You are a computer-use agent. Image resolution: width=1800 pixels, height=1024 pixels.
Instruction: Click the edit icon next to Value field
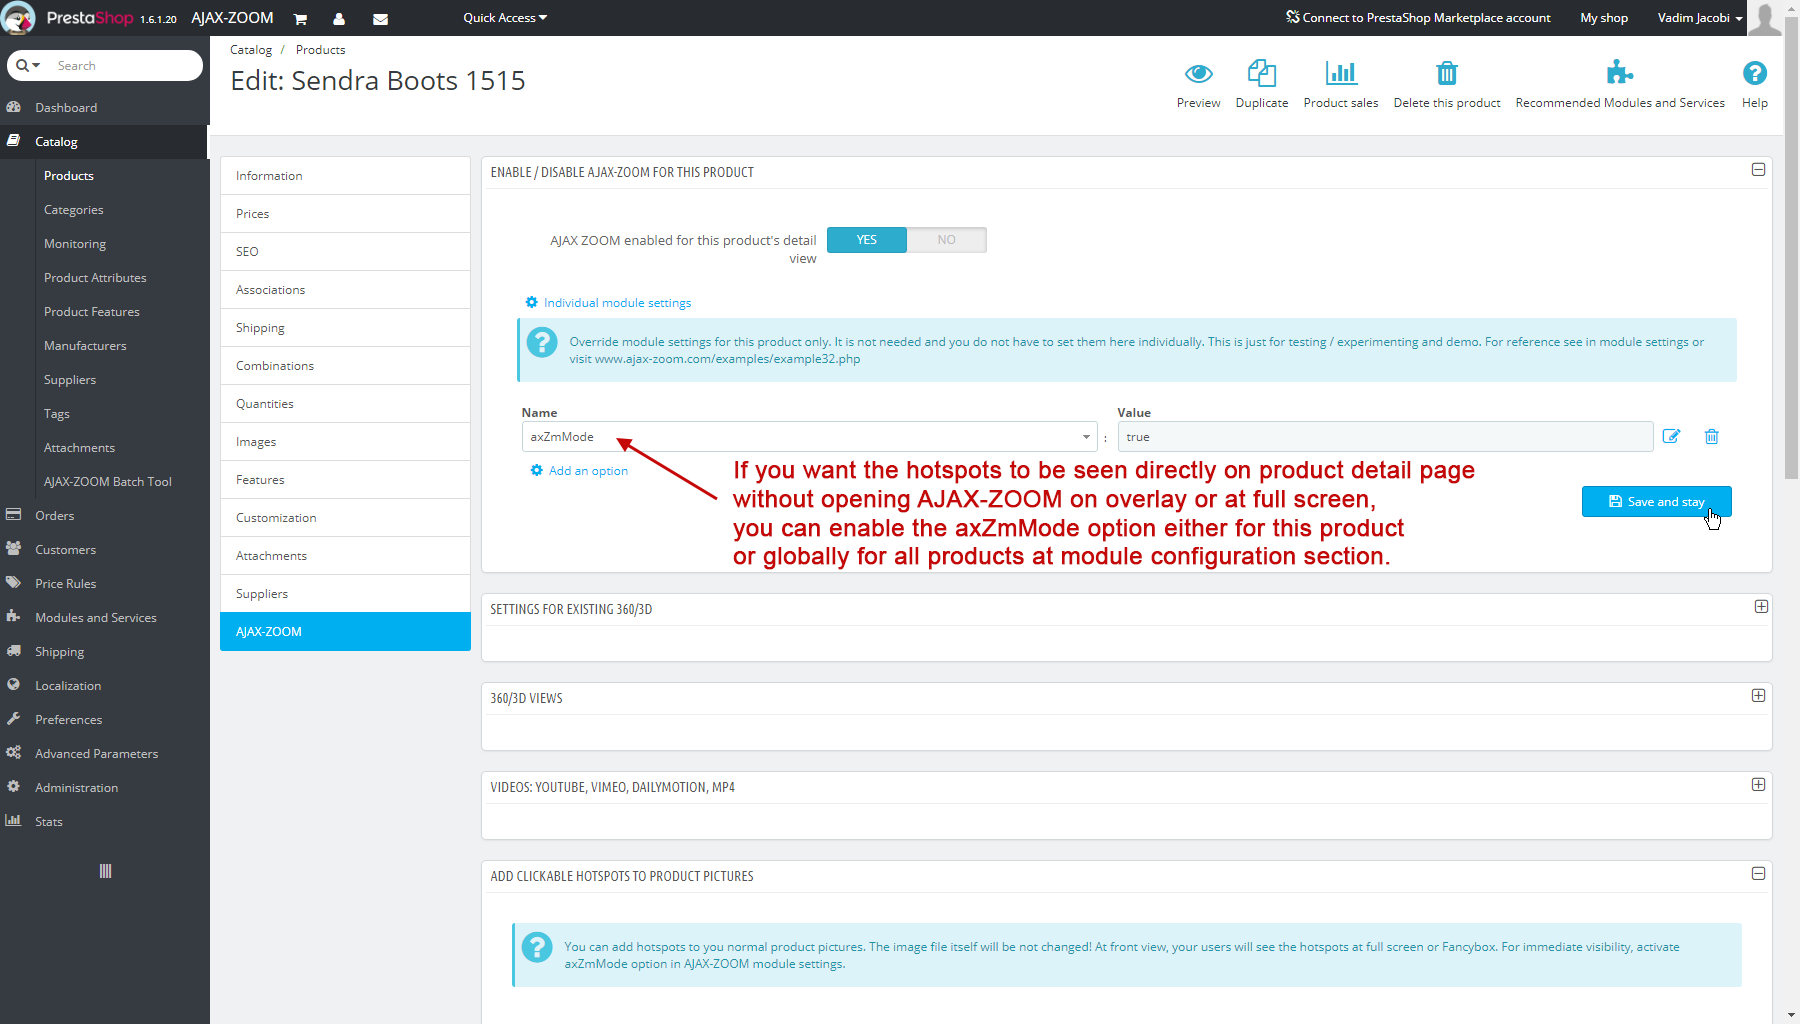click(1671, 436)
